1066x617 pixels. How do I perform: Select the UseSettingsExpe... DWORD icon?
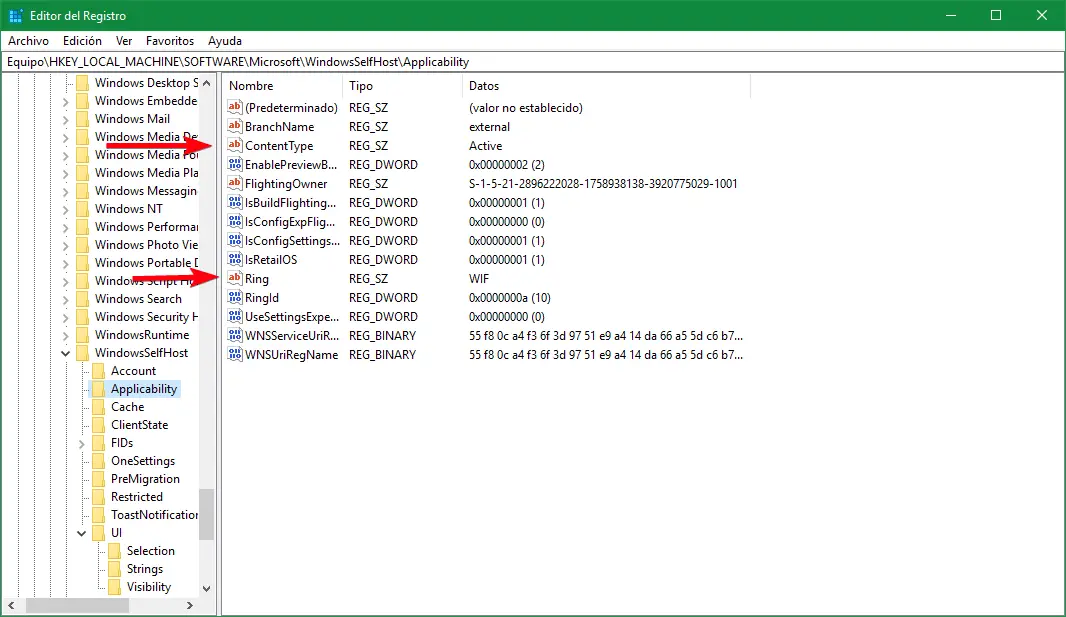235,316
